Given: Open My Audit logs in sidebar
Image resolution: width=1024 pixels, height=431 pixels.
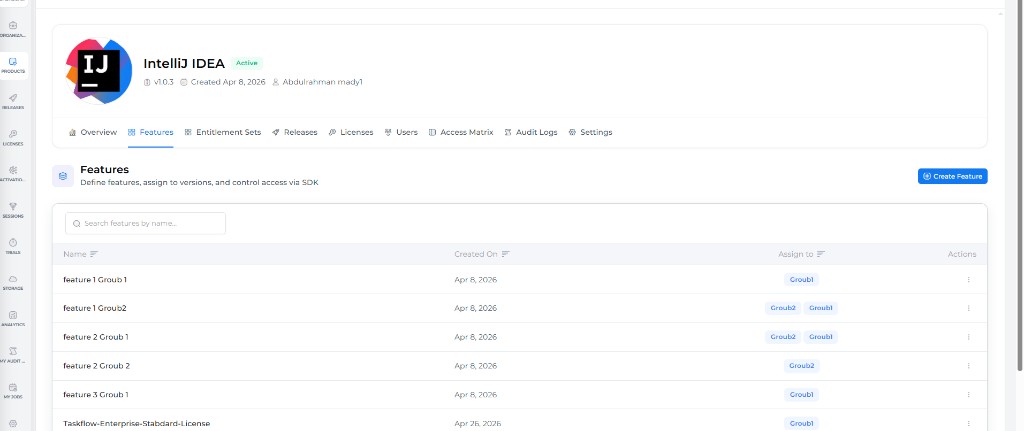Looking at the screenshot, I should coord(13,355).
